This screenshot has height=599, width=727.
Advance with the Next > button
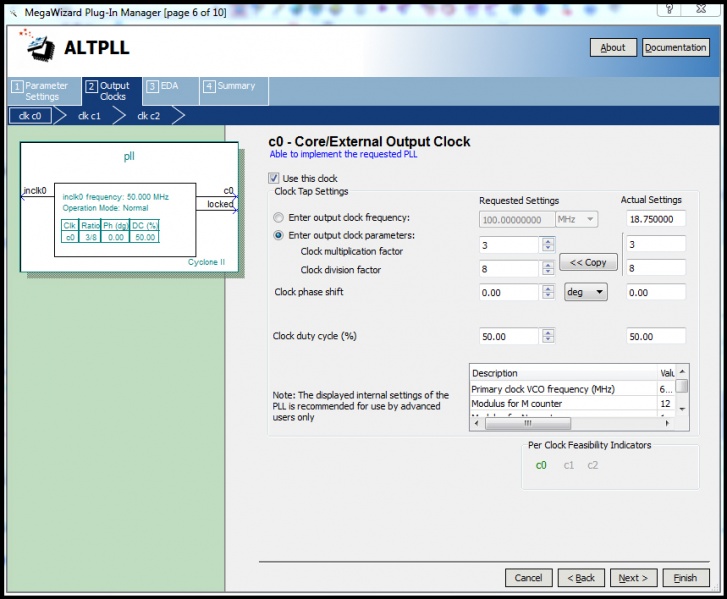tap(633, 578)
